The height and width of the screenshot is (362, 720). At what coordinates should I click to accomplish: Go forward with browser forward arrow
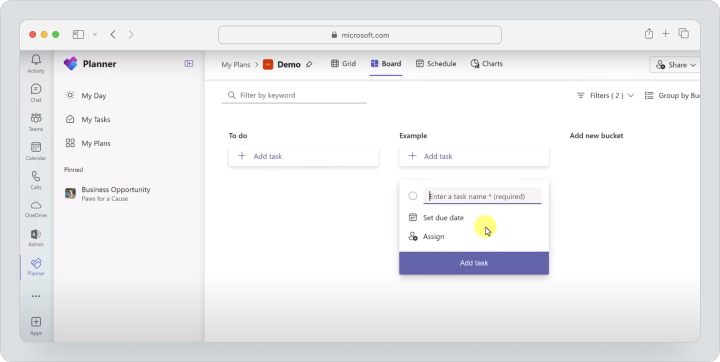(131, 34)
